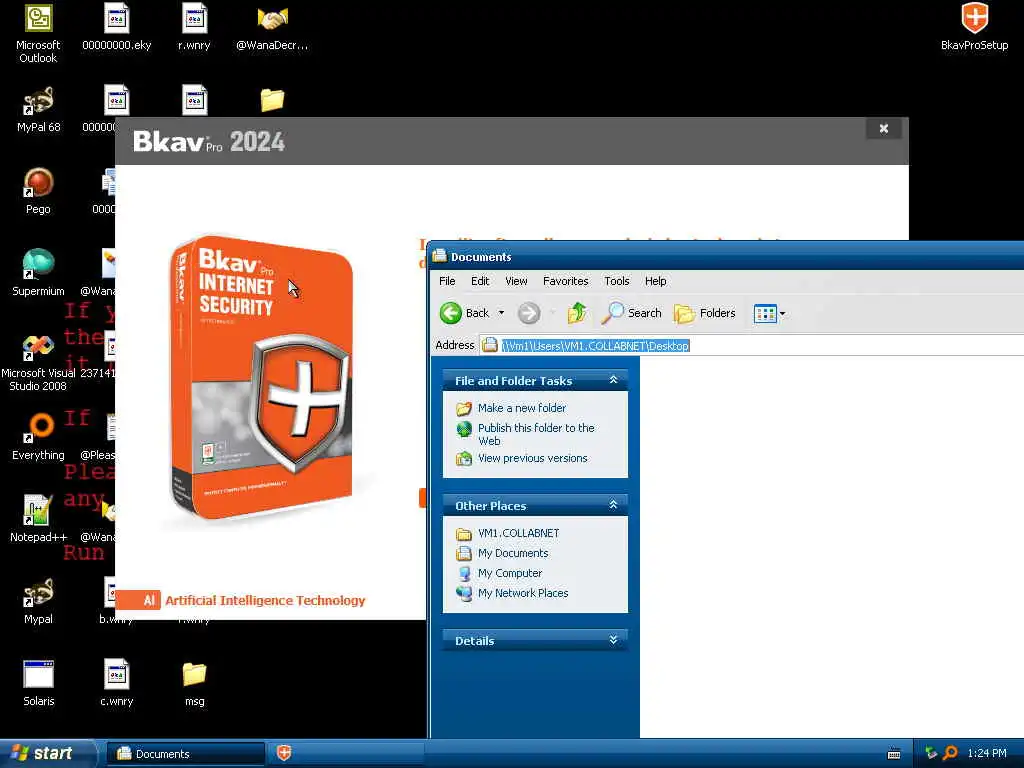Open My Network Places link
The width and height of the screenshot is (1024, 768).
click(x=523, y=593)
